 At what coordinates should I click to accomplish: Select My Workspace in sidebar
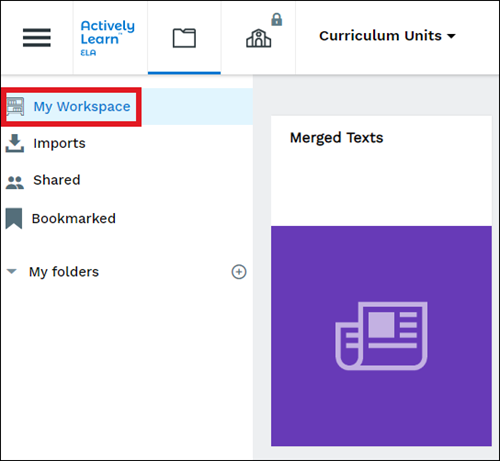[127, 107]
